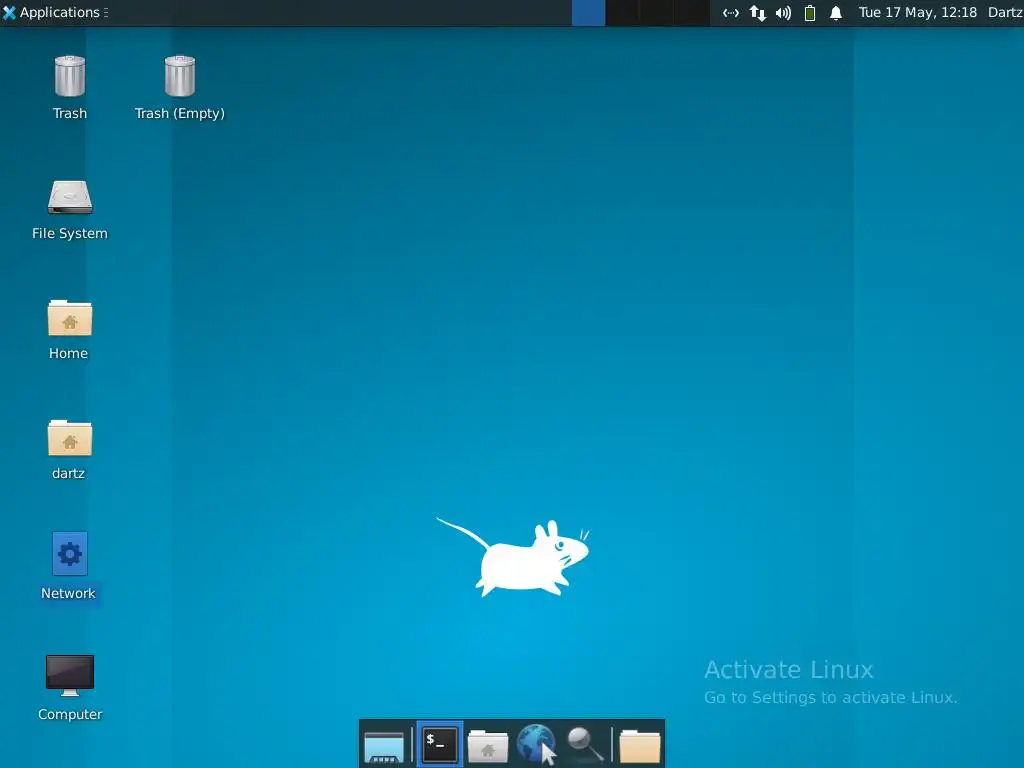Open the Dartz user menu
Image resolution: width=1024 pixels, height=768 pixels.
click(x=1005, y=12)
